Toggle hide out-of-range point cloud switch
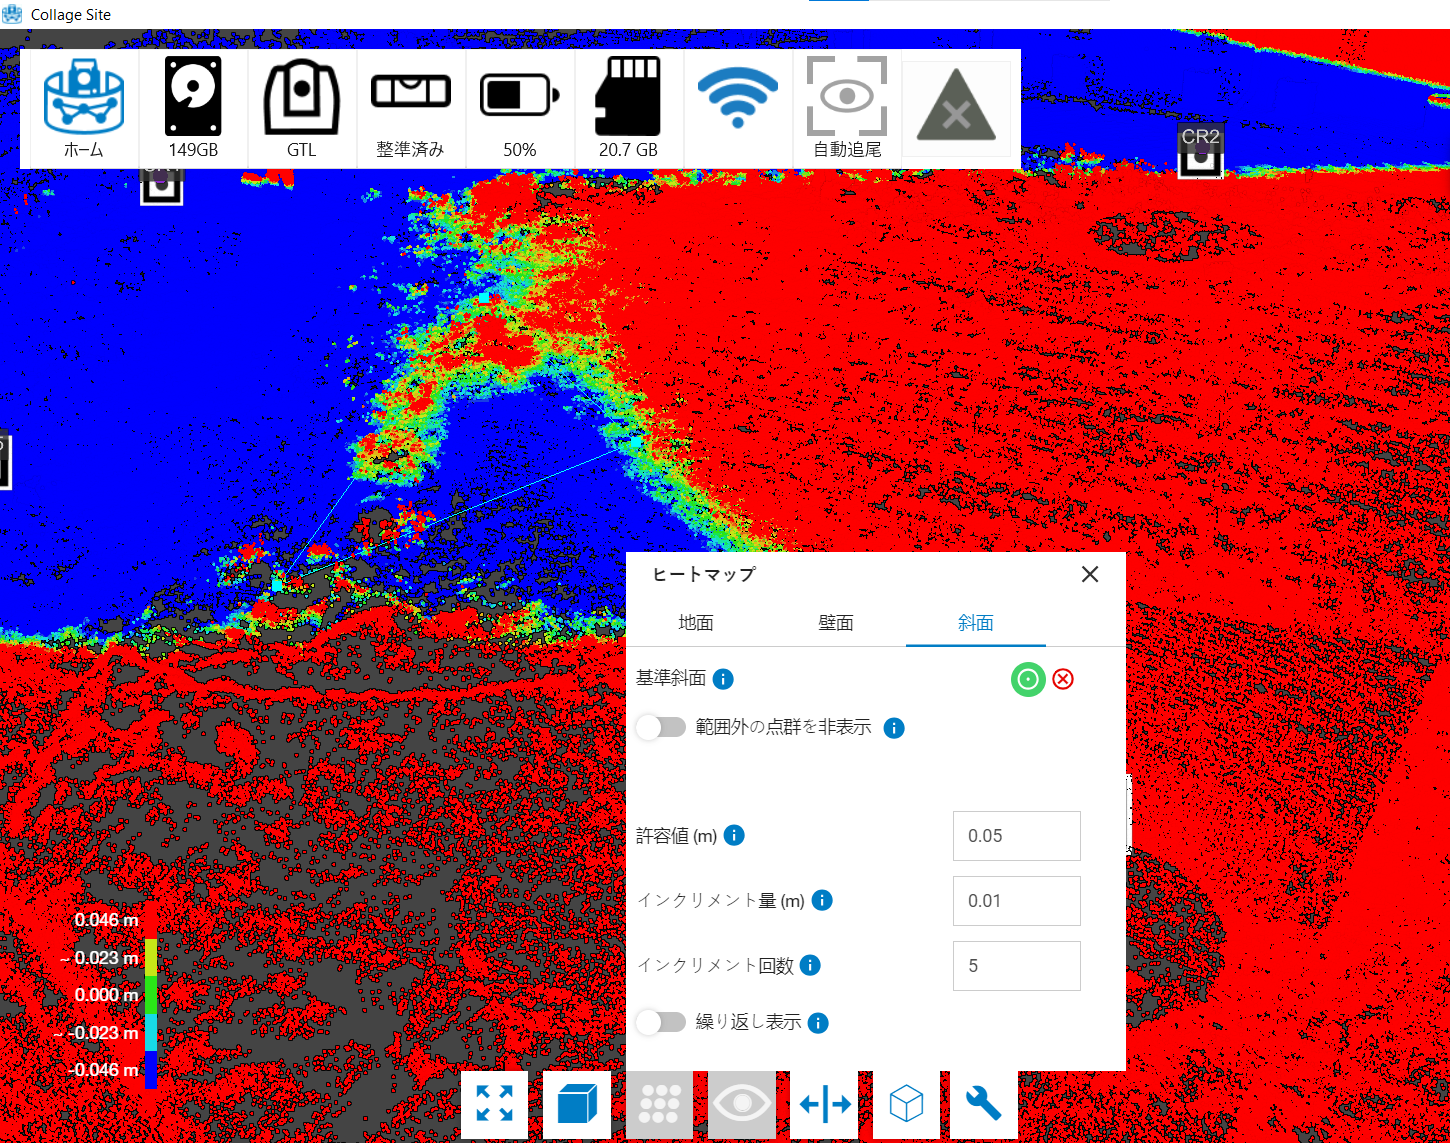Viewport: 1450px width, 1143px height. [x=661, y=727]
